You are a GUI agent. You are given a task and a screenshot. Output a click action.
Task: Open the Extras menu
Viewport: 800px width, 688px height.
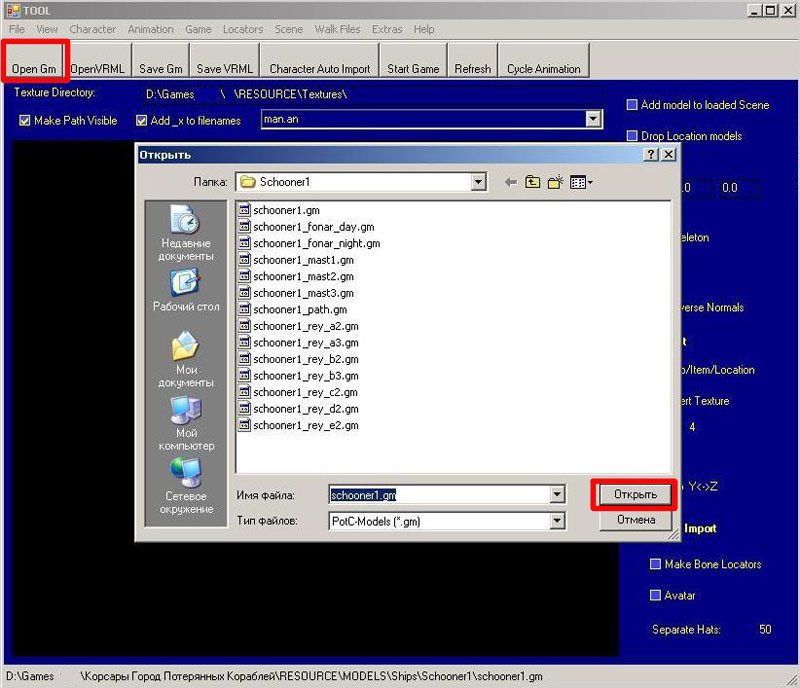point(387,29)
